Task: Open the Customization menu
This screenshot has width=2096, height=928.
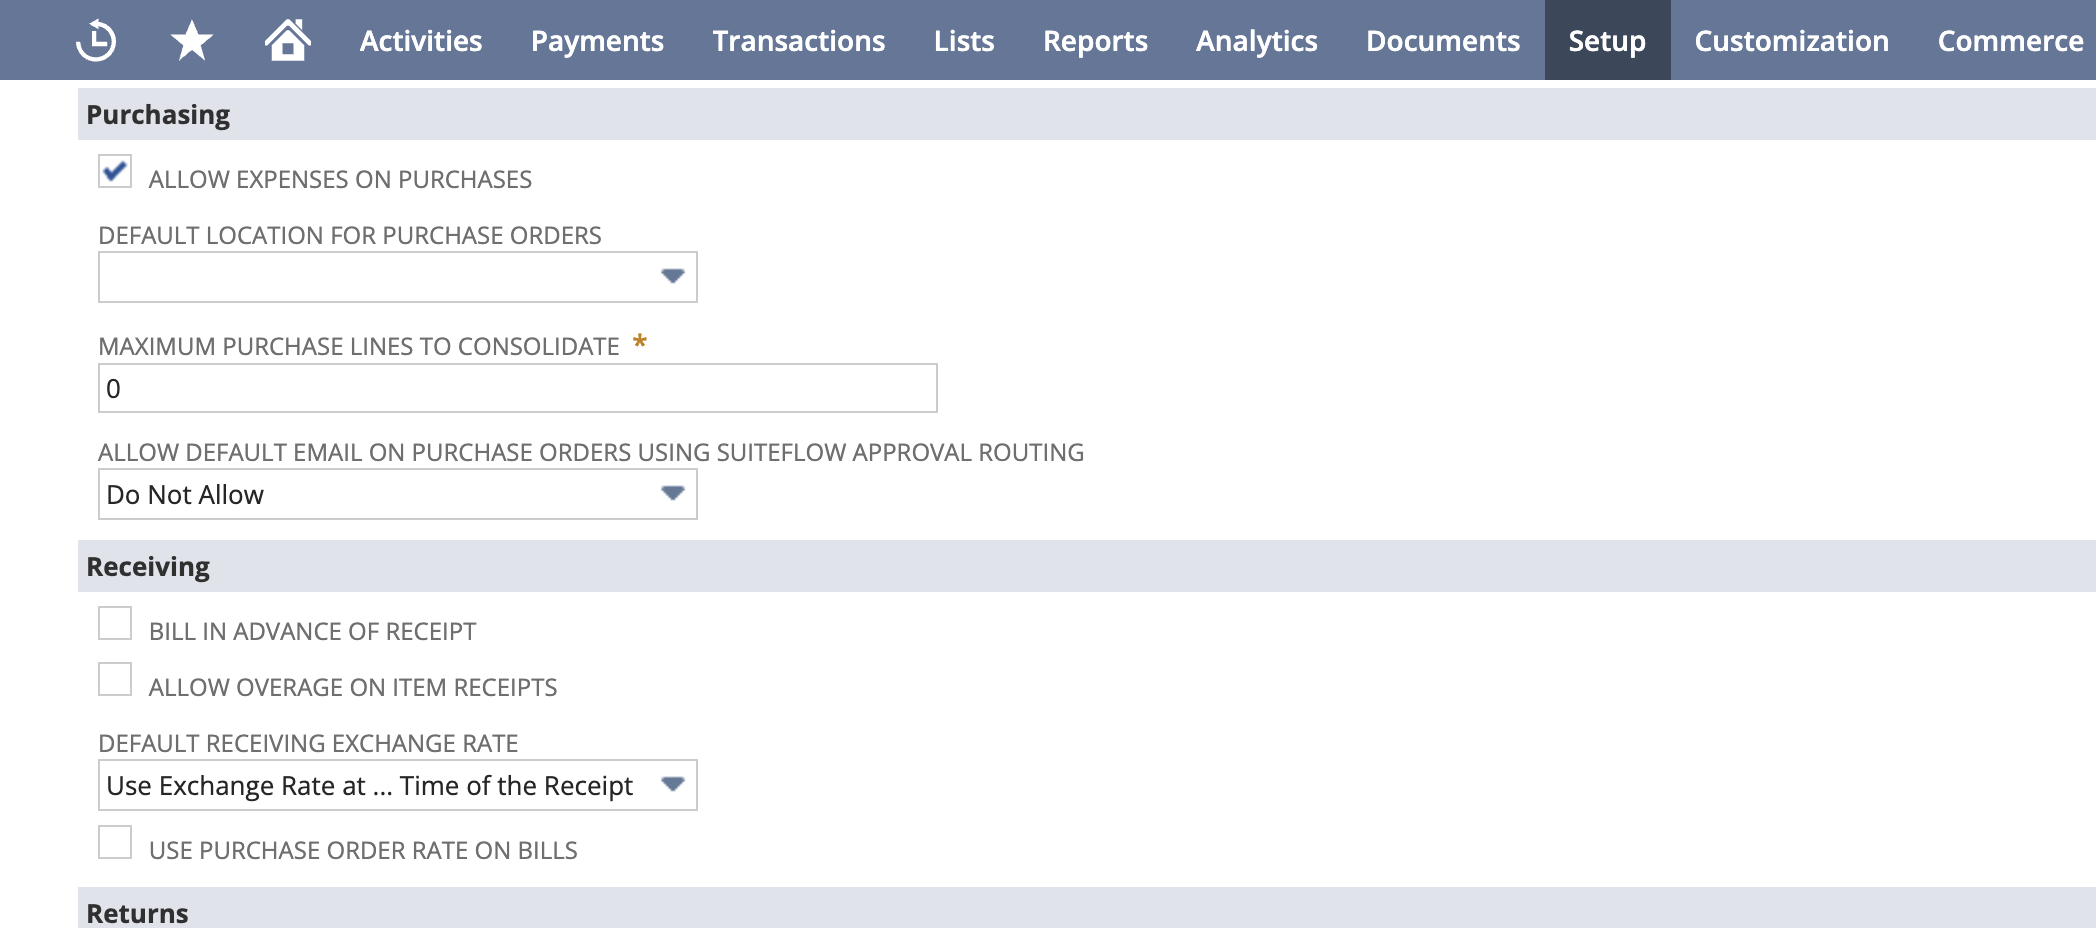Action: (x=1791, y=41)
